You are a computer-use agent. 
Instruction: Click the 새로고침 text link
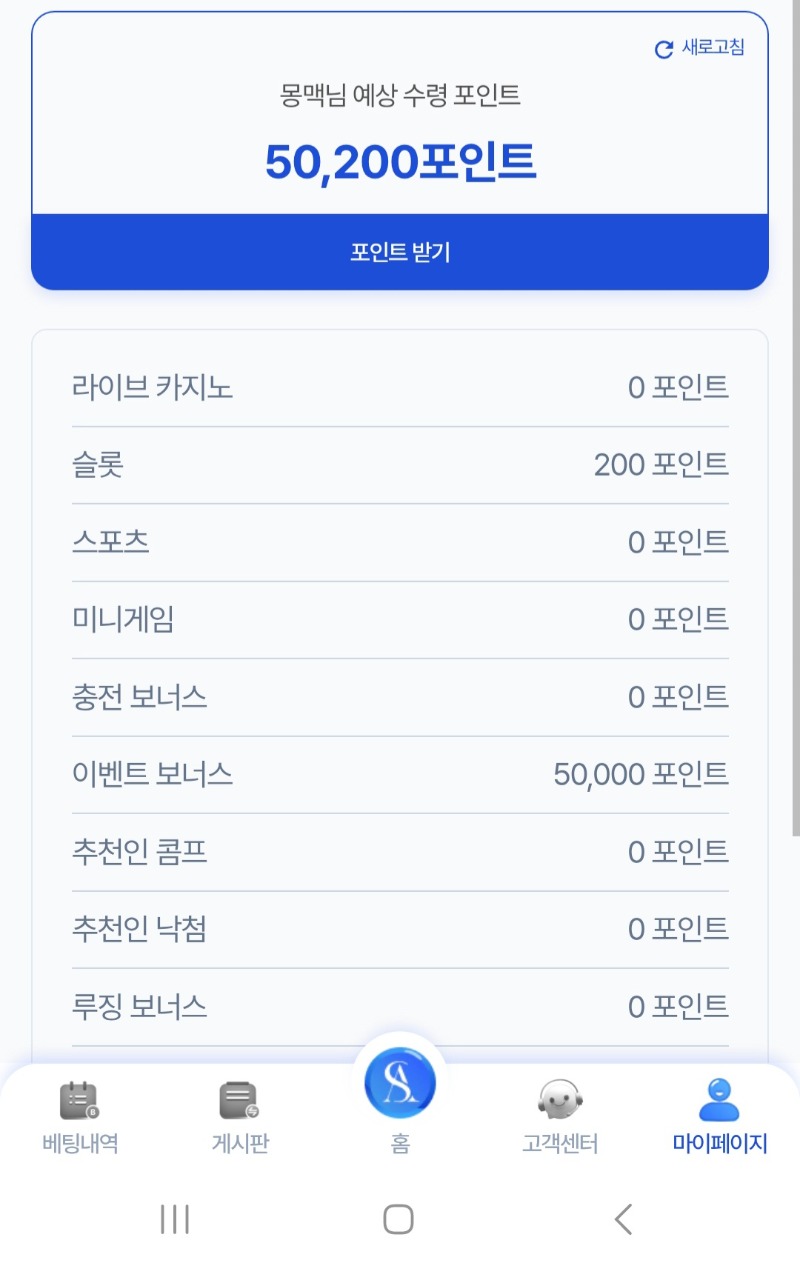point(713,48)
